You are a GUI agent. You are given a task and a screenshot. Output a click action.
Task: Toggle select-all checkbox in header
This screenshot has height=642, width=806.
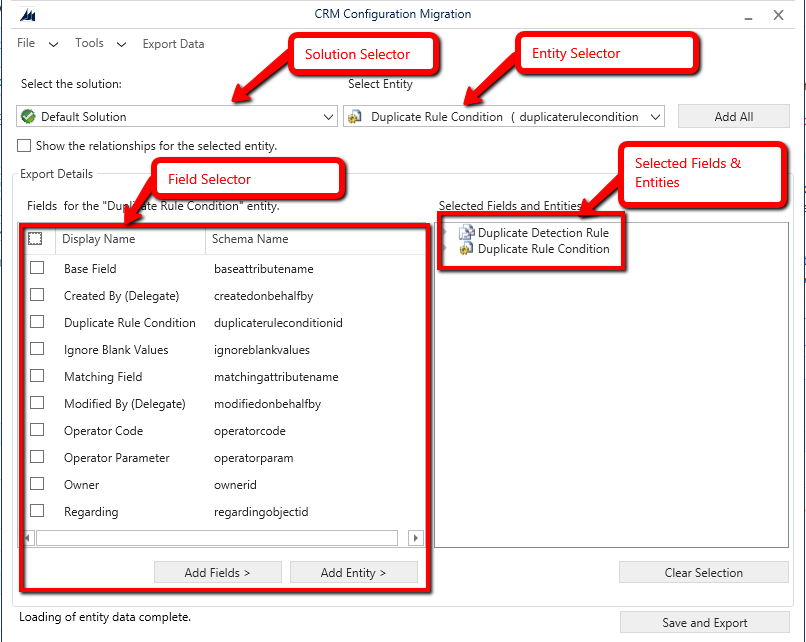[x=36, y=239]
